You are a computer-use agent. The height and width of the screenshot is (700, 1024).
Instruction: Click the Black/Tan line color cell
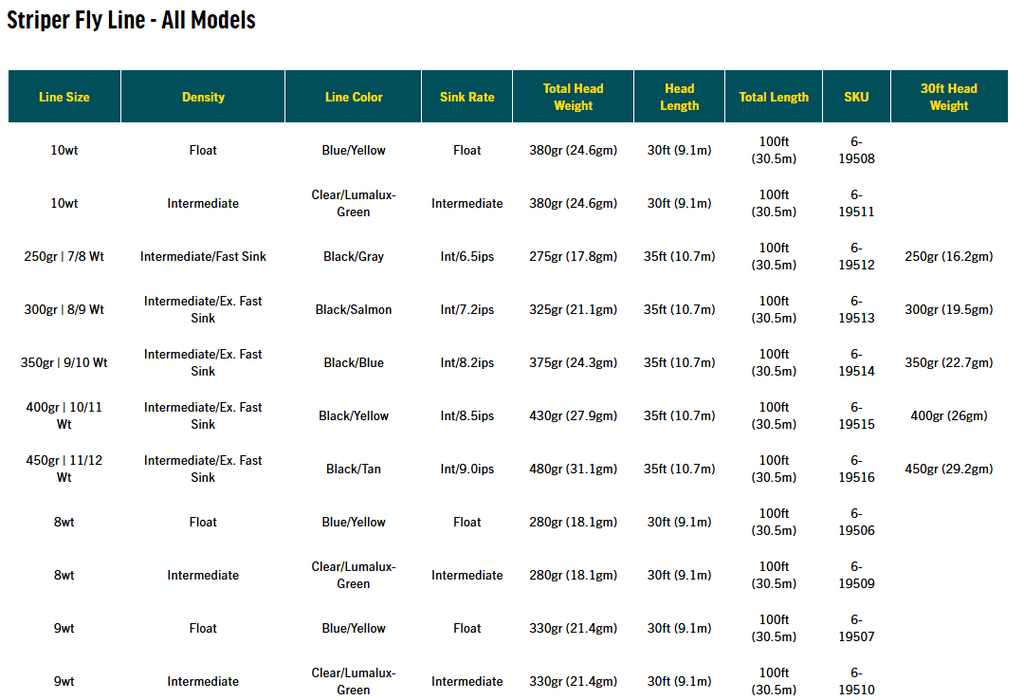point(353,469)
